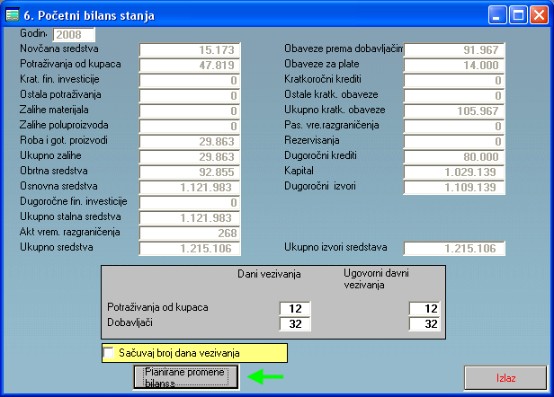Image resolution: width=554 pixels, height=397 pixels.
Task: Select the Ukupno stalna sredstva field
Action: click(x=190, y=218)
